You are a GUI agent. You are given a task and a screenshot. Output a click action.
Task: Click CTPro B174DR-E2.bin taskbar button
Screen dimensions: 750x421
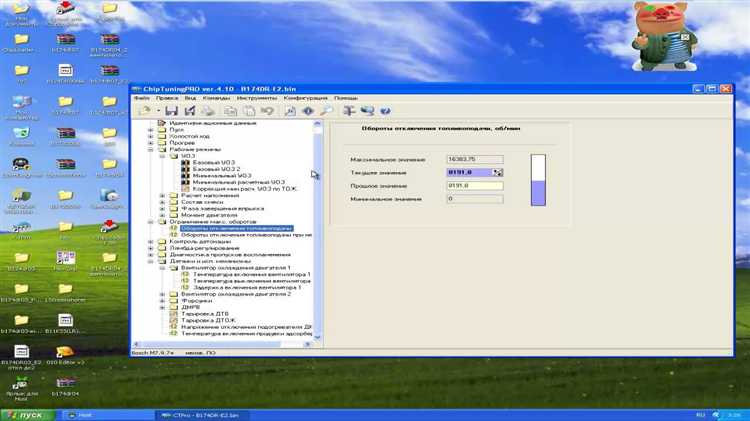(201, 415)
